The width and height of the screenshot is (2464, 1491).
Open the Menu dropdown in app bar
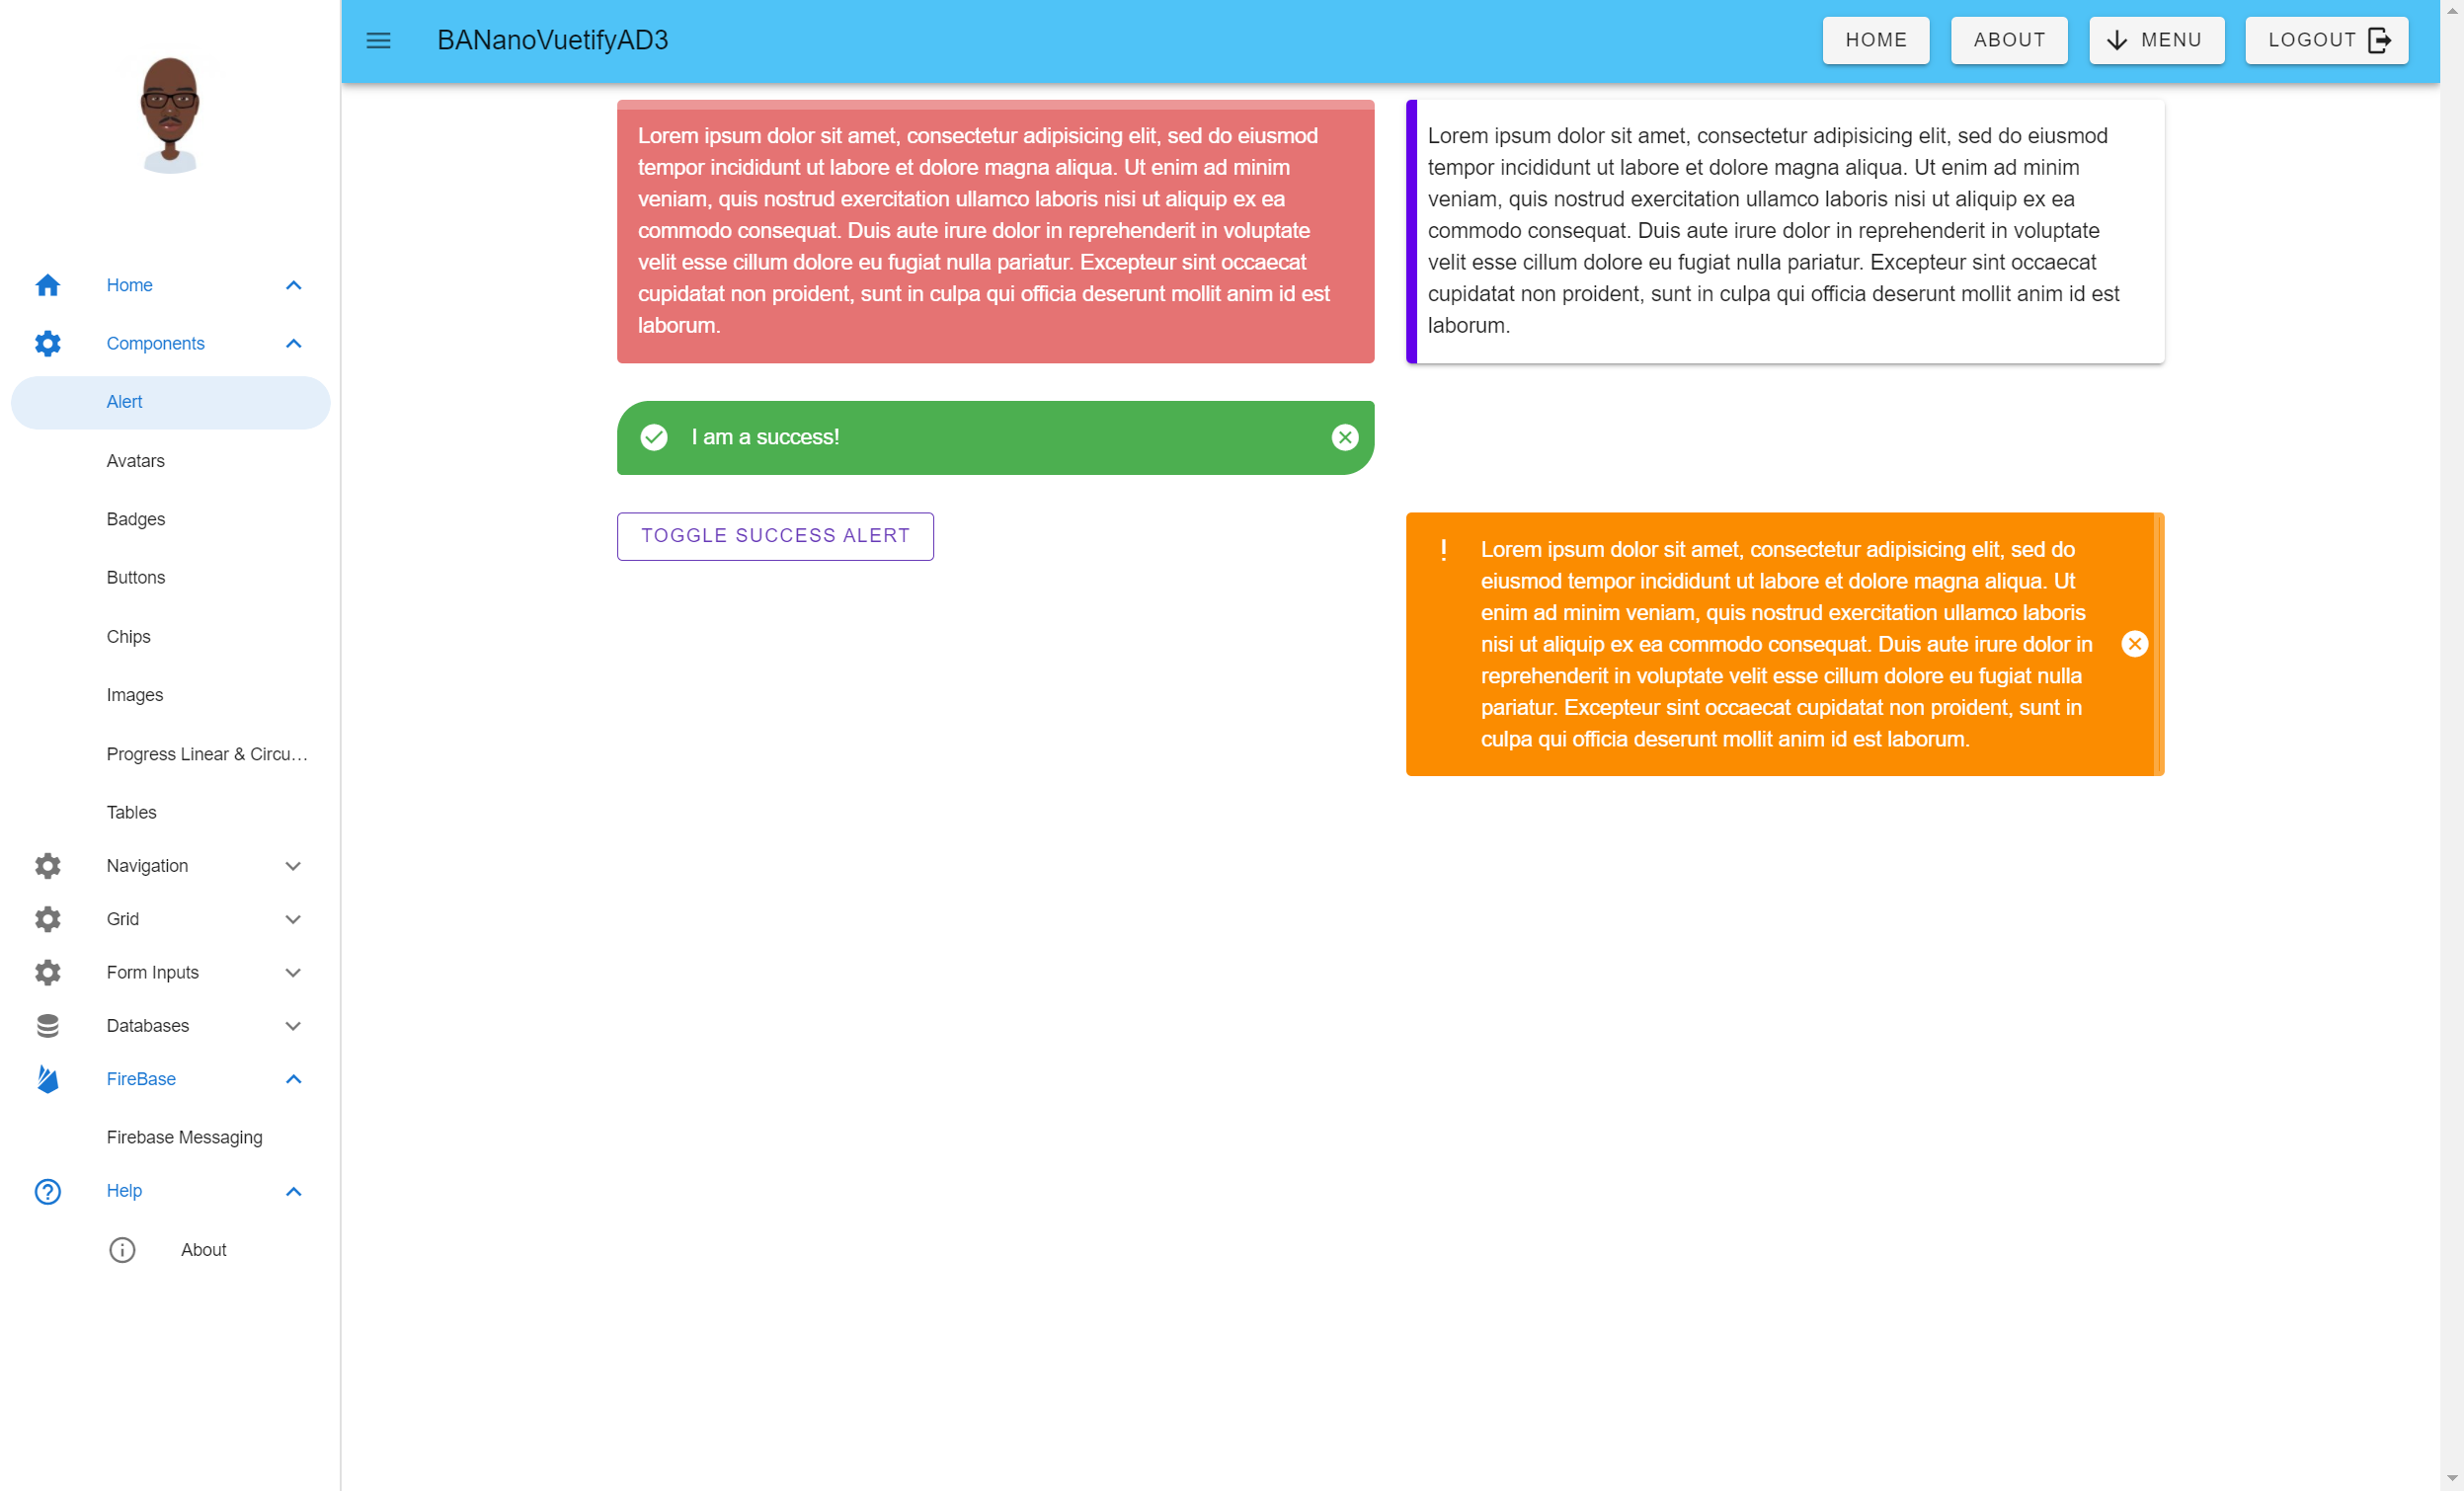[x=2156, y=41]
